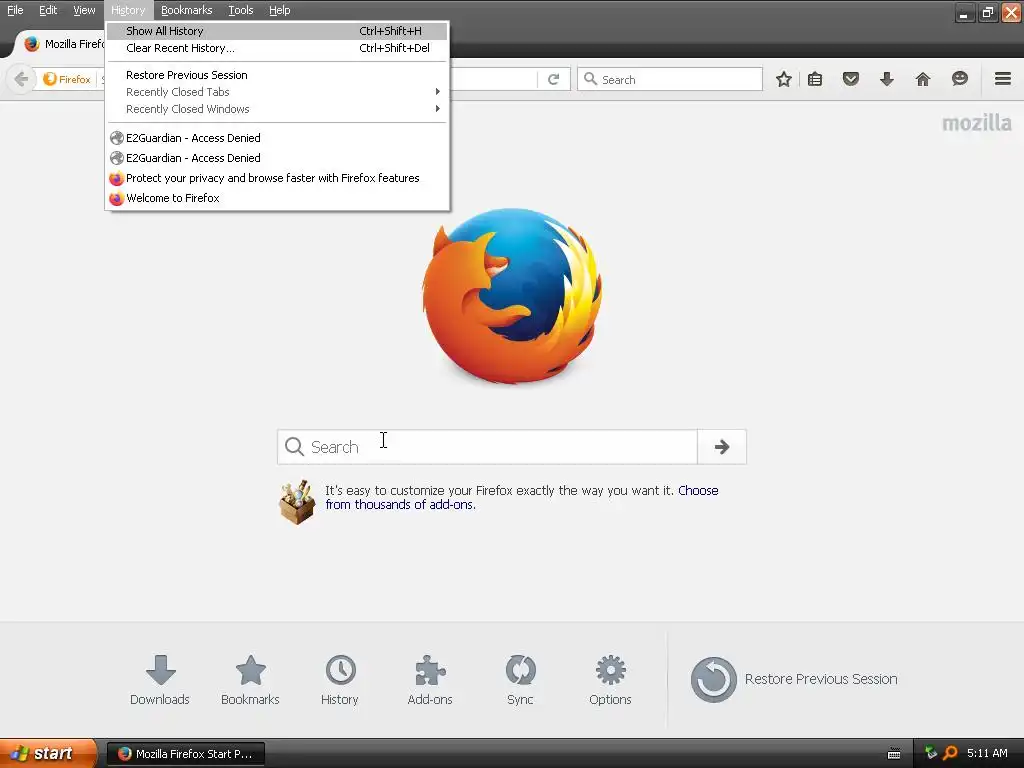This screenshot has width=1024, height=768.
Task: Click Choose from thousands of add-ons link
Action: (x=522, y=498)
